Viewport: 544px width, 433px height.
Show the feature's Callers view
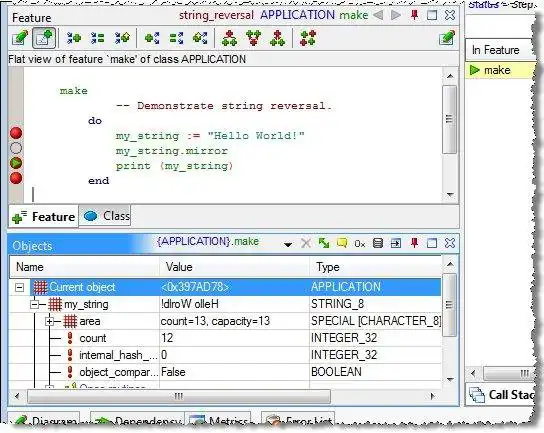point(74,38)
